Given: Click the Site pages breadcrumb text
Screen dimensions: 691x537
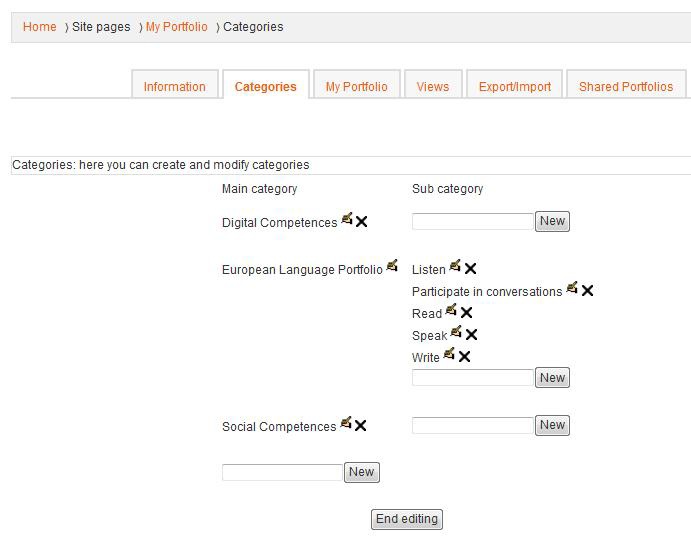Looking at the screenshot, I should point(101,27).
